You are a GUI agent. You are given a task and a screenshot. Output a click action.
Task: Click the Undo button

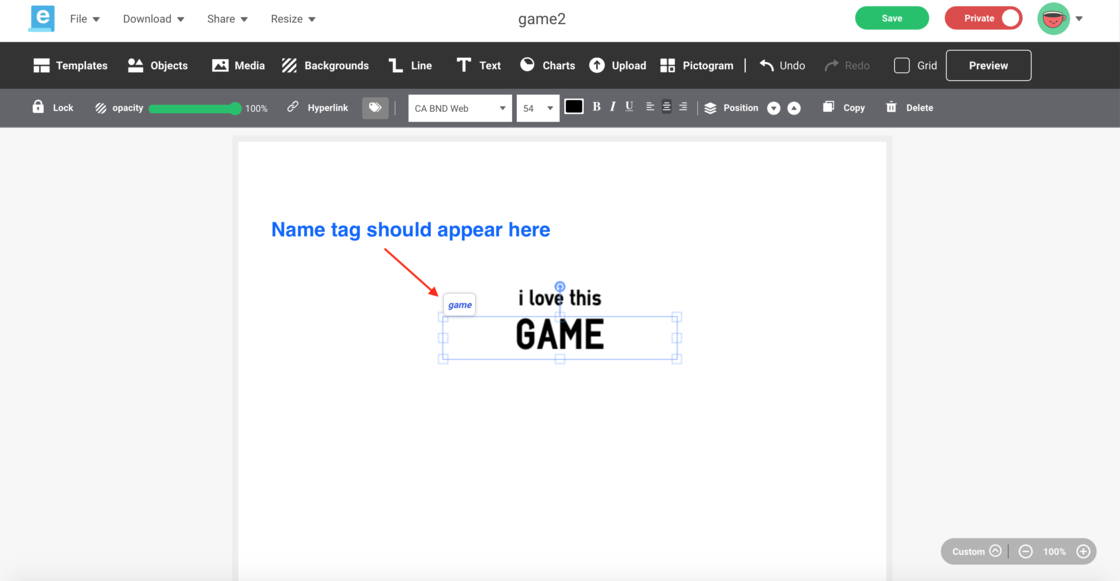point(782,66)
